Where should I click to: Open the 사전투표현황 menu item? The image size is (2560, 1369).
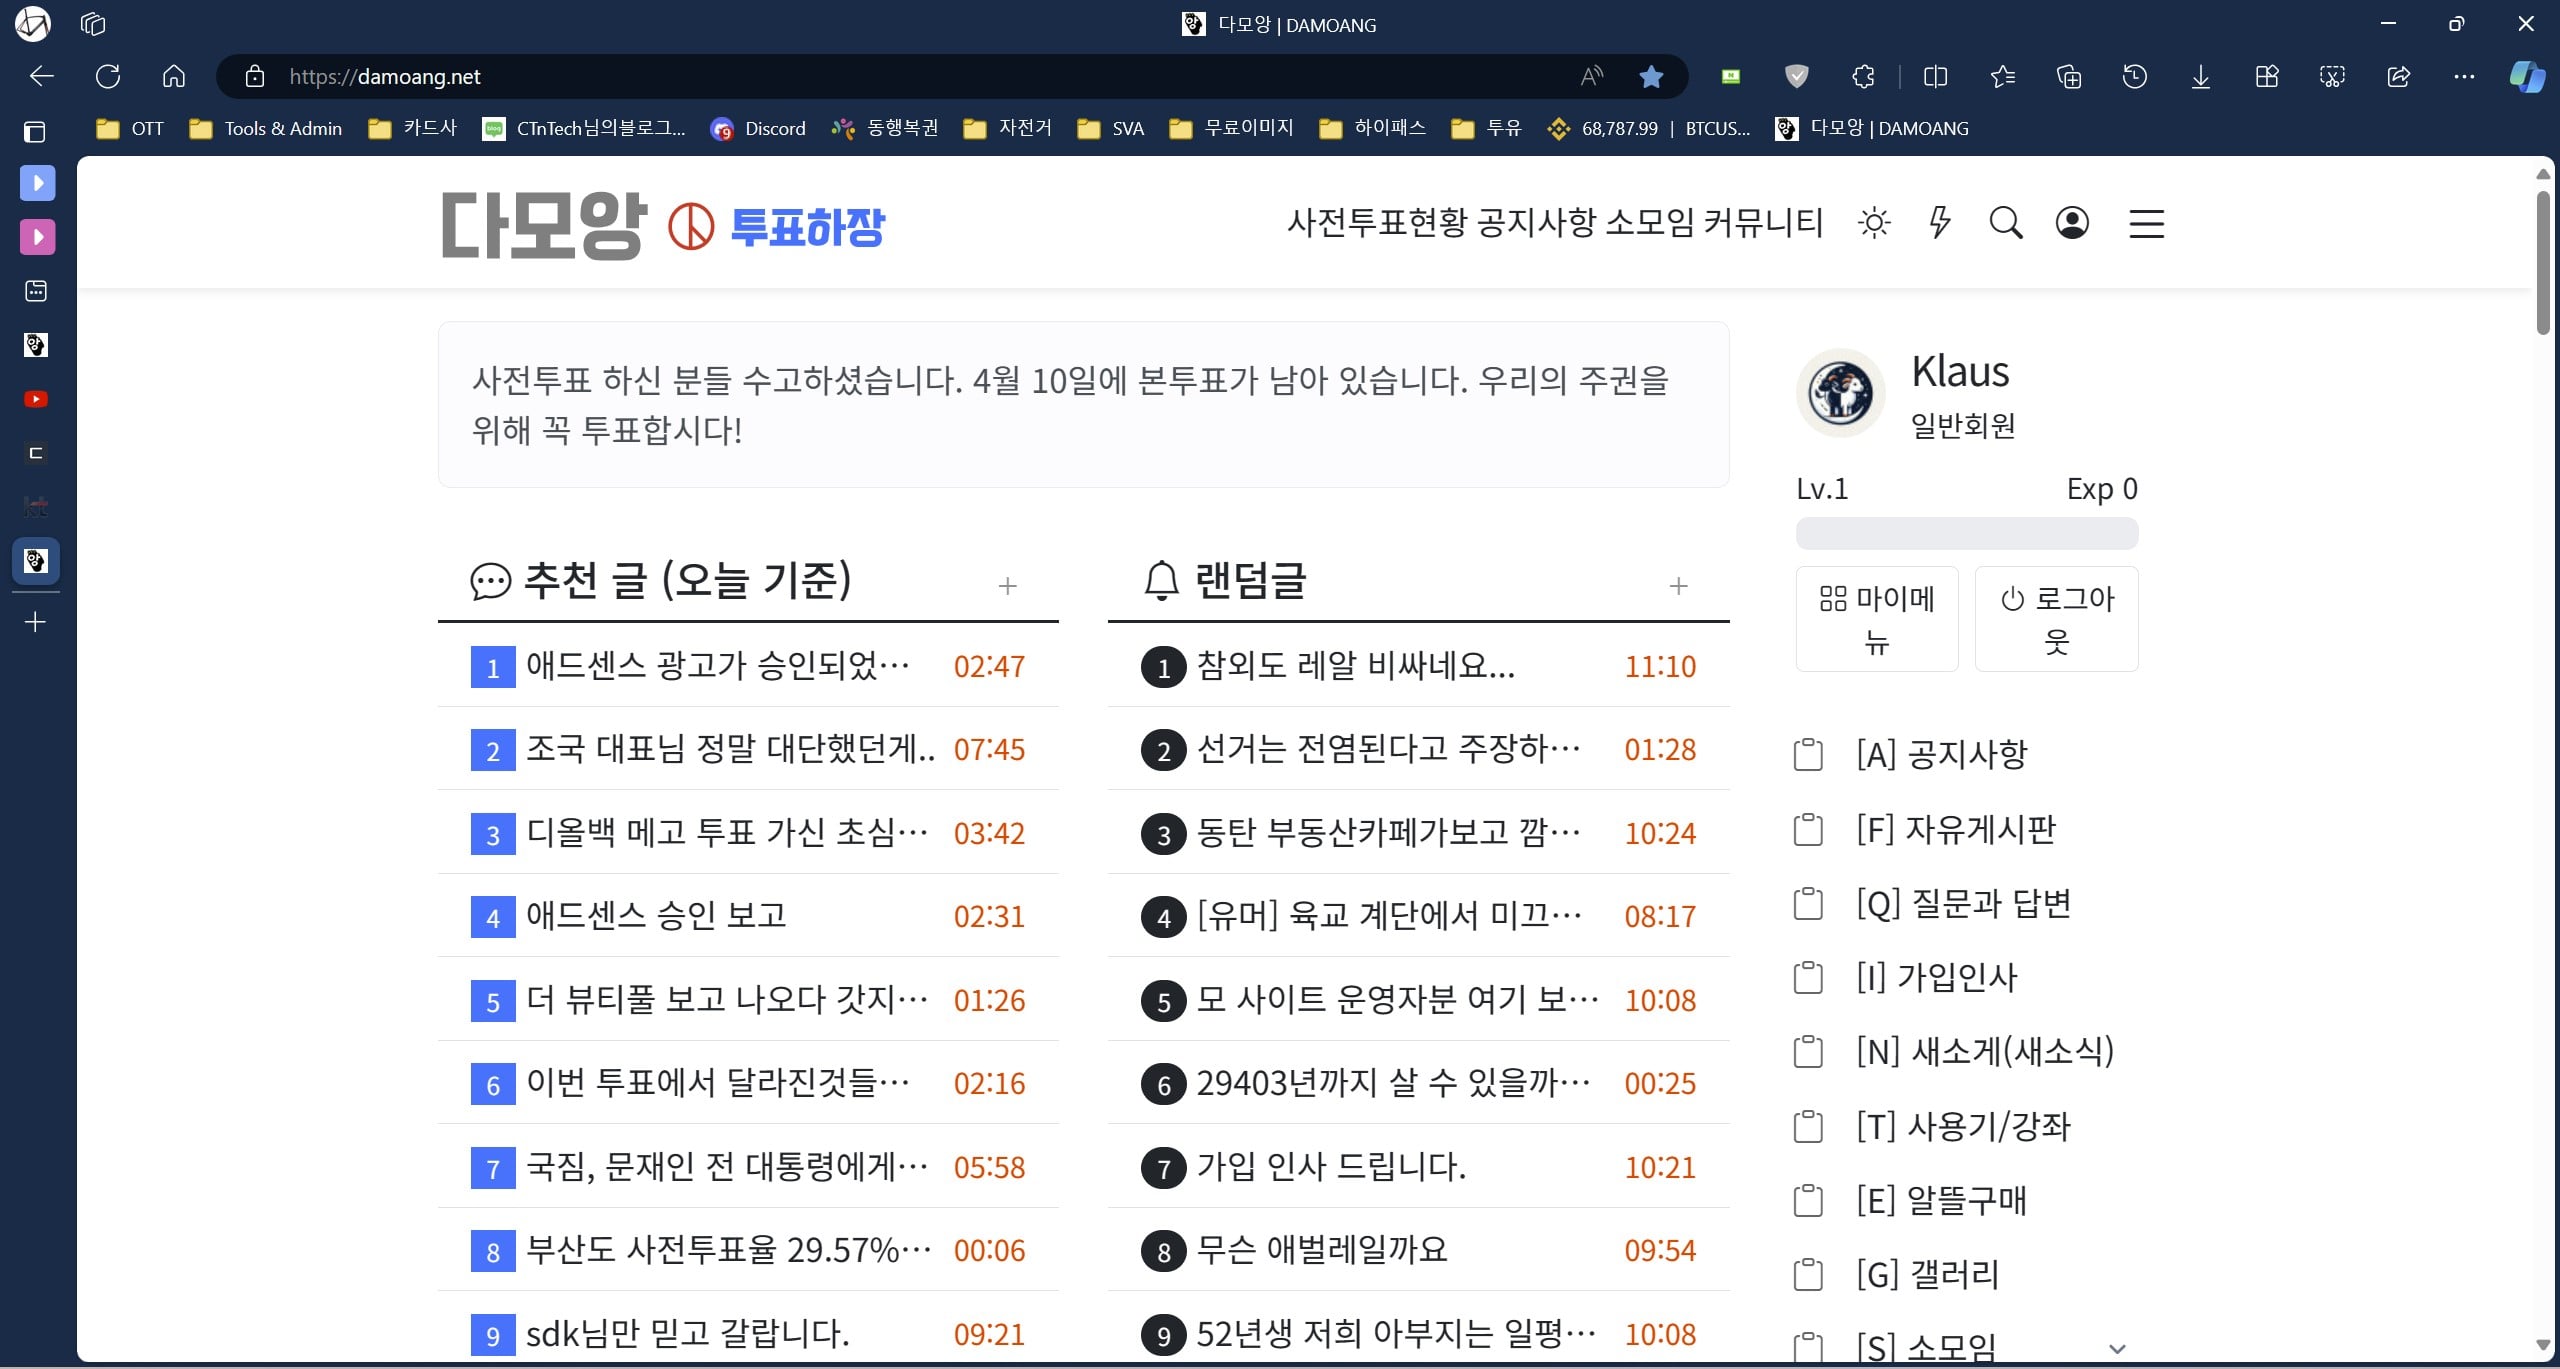pyautogui.click(x=1376, y=222)
